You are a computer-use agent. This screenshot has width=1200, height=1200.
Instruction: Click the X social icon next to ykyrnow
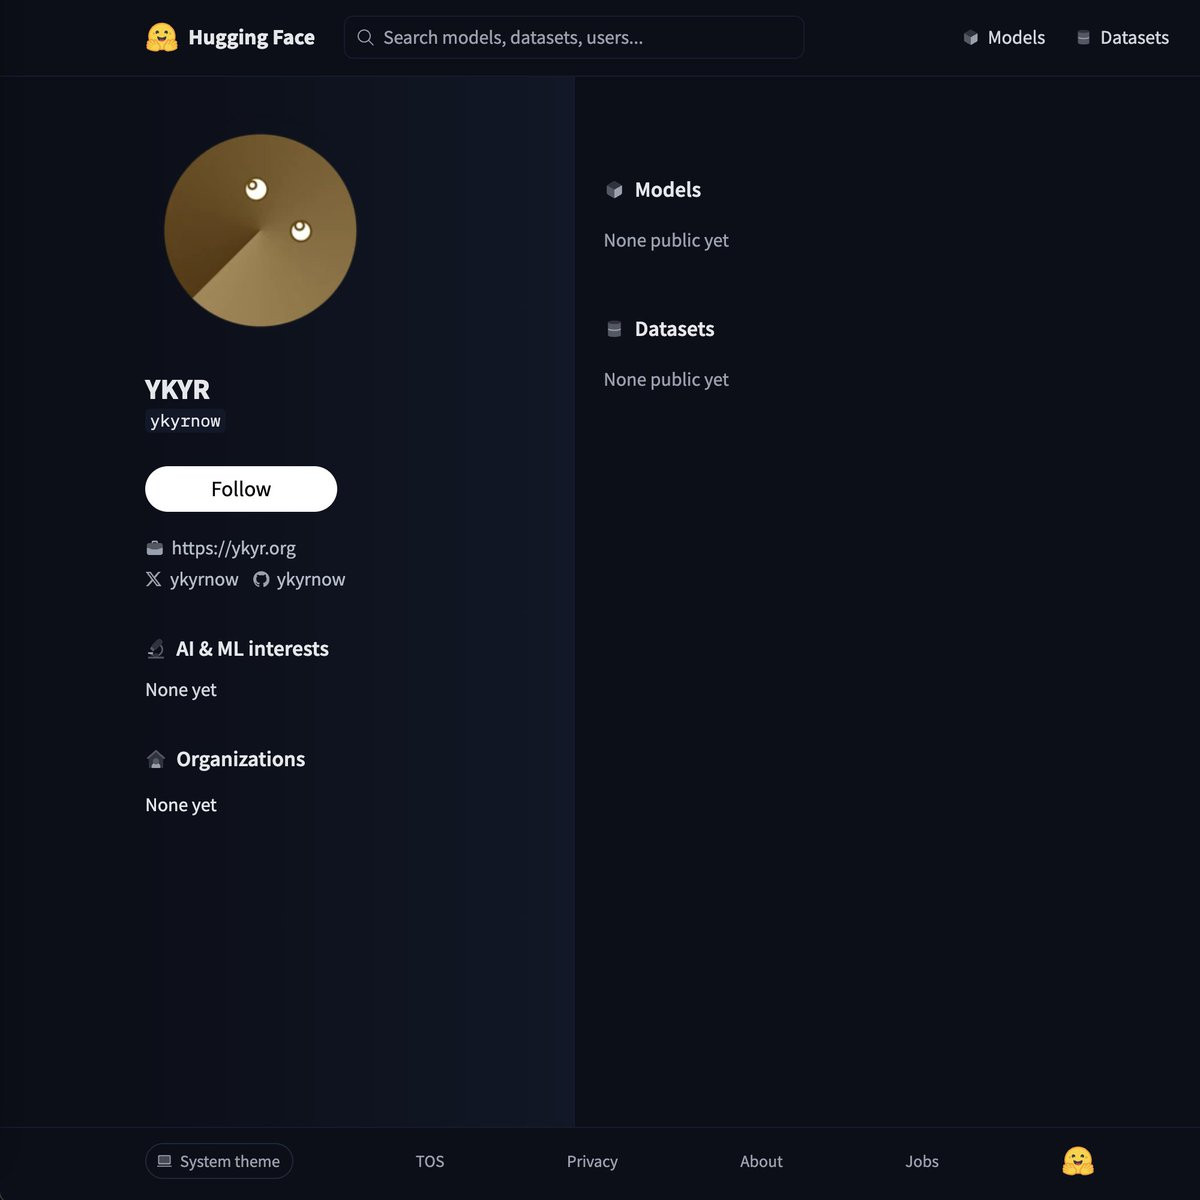(x=153, y=579)
